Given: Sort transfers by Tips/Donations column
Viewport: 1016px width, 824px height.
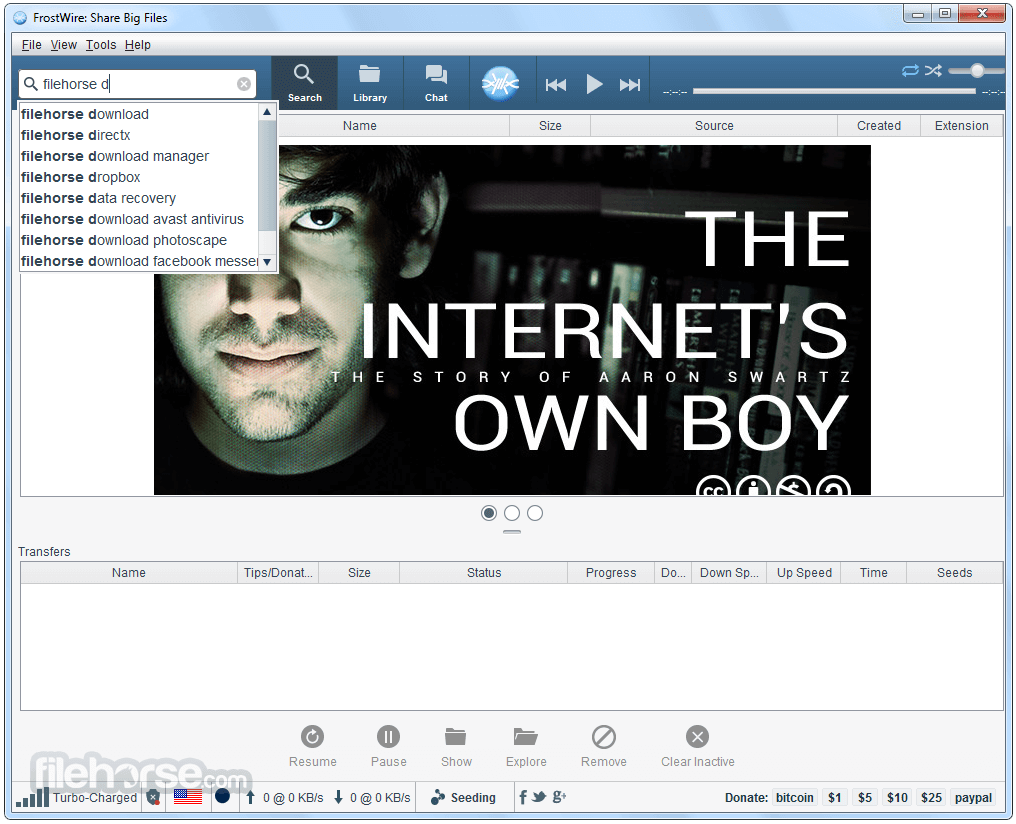Looking at the screenshot, I should pyautogui.click(x=278, y=573).
